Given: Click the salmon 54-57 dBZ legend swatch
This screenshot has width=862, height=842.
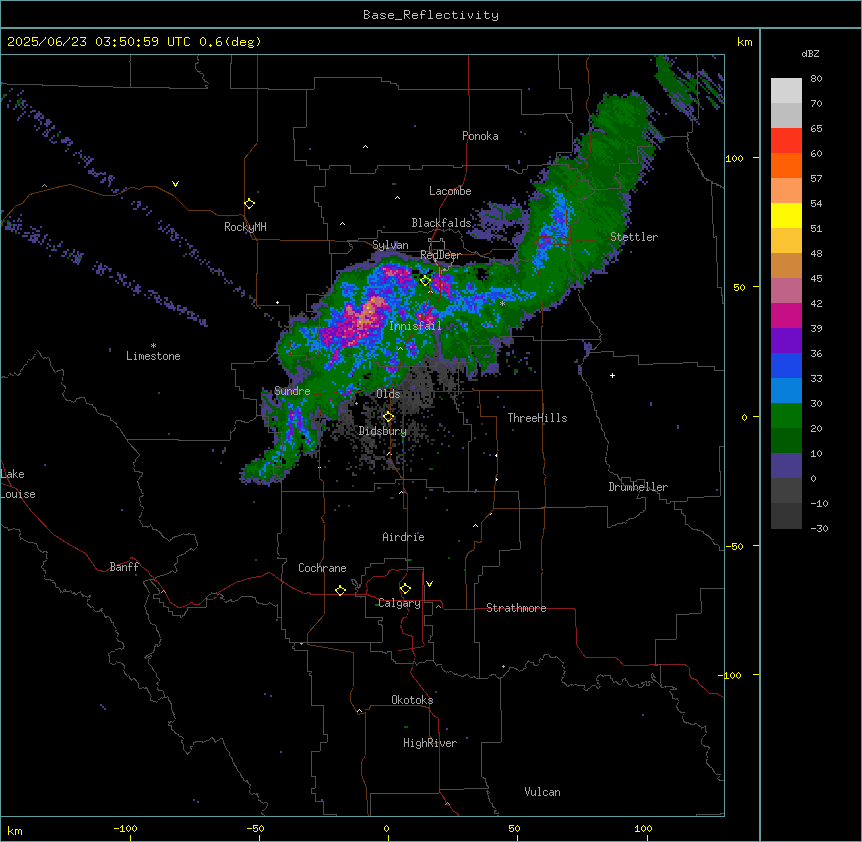Looking at the screenshot, I should tap(786, 191).
